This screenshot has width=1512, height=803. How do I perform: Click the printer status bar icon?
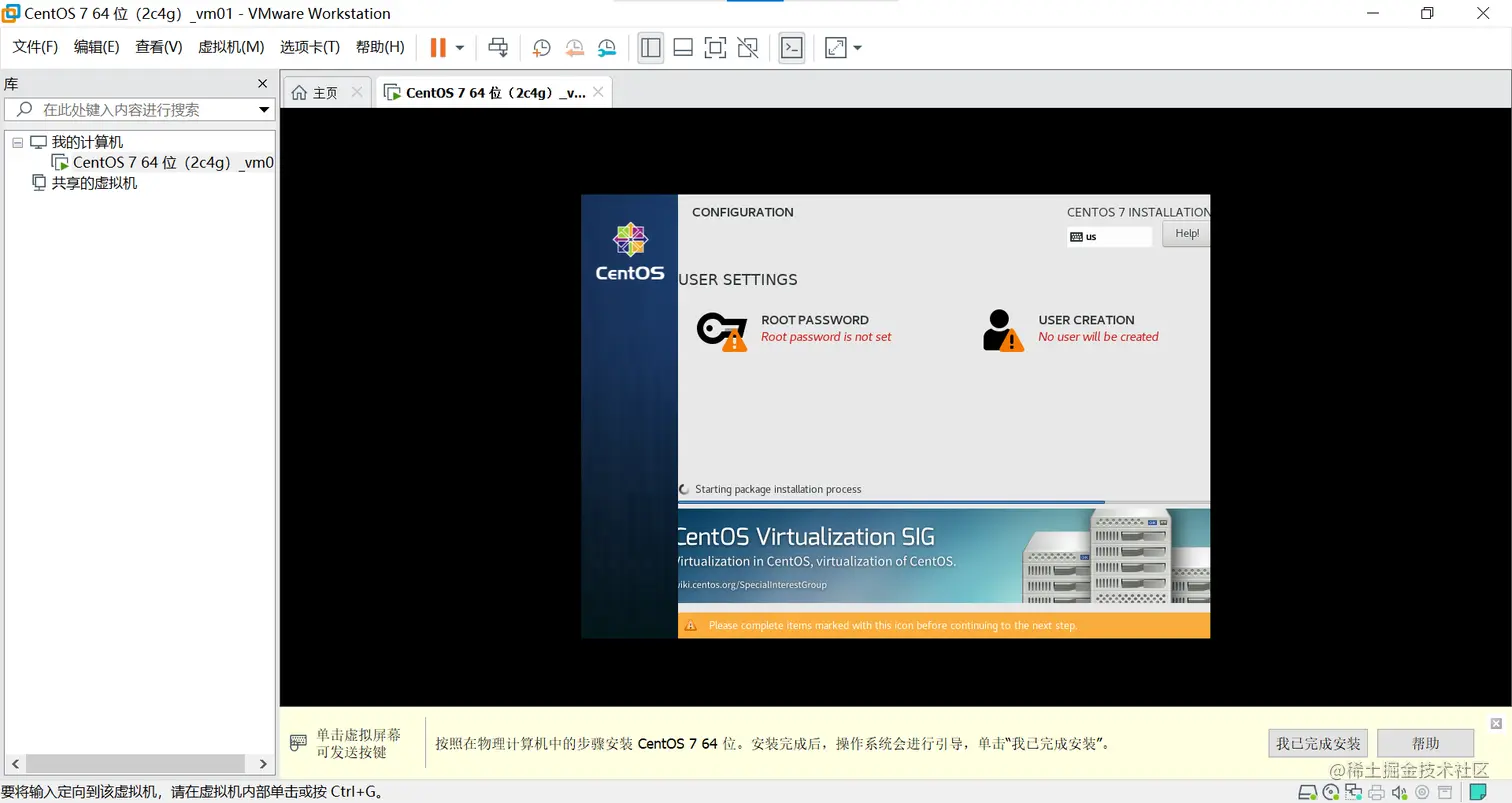tap(1376, 793)
